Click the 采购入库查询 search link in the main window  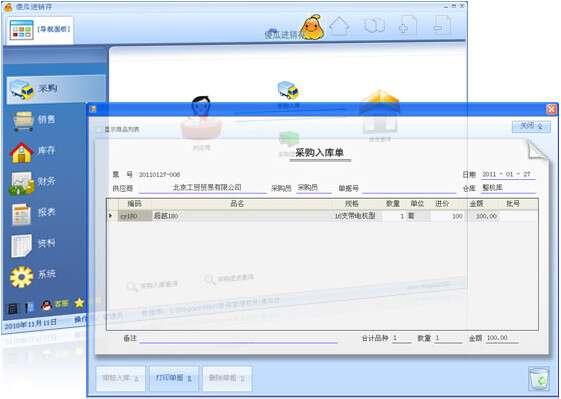(x=152, y=286)
